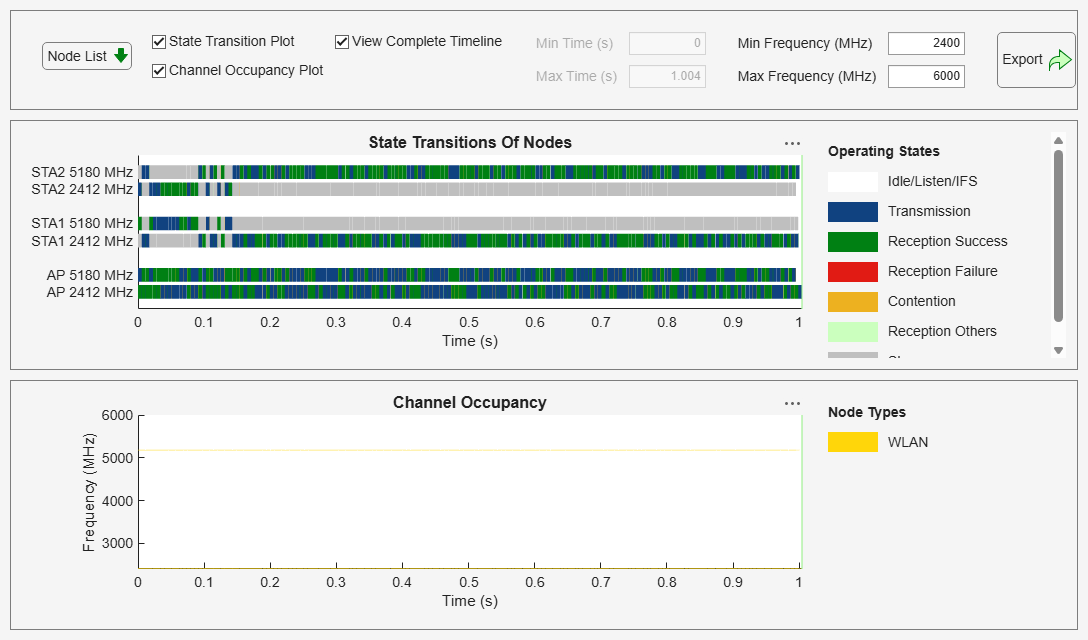Click the State Transitions Of Nodes title
1088x640 pixels.
coord(470,143)
